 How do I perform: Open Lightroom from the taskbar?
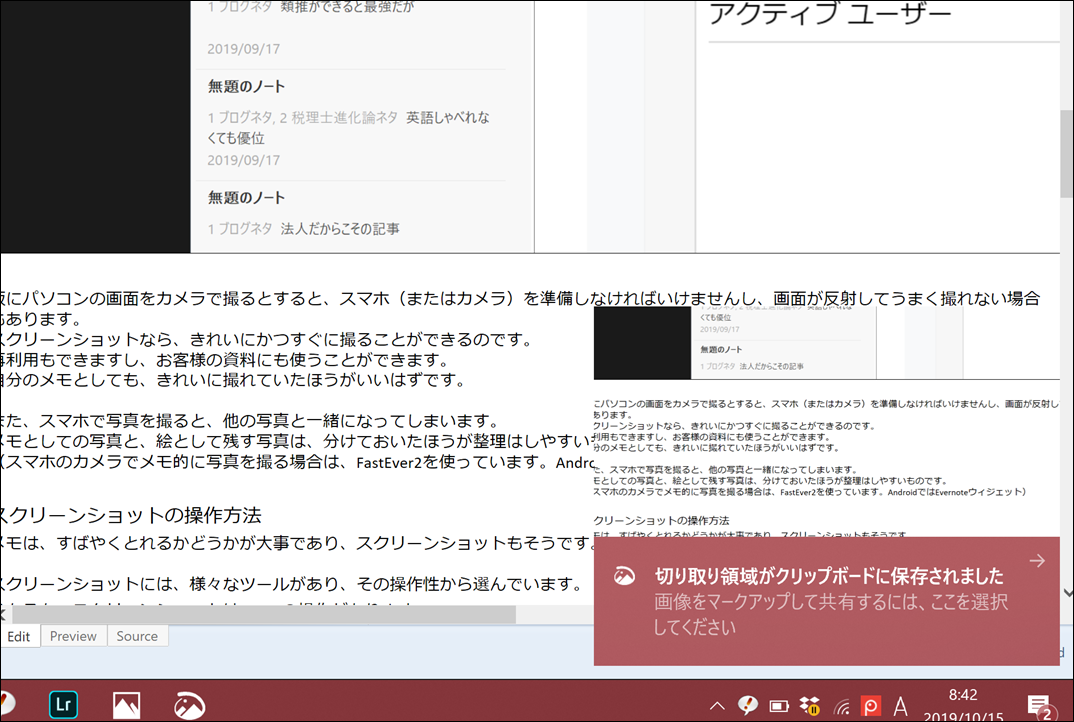point(63,705)
